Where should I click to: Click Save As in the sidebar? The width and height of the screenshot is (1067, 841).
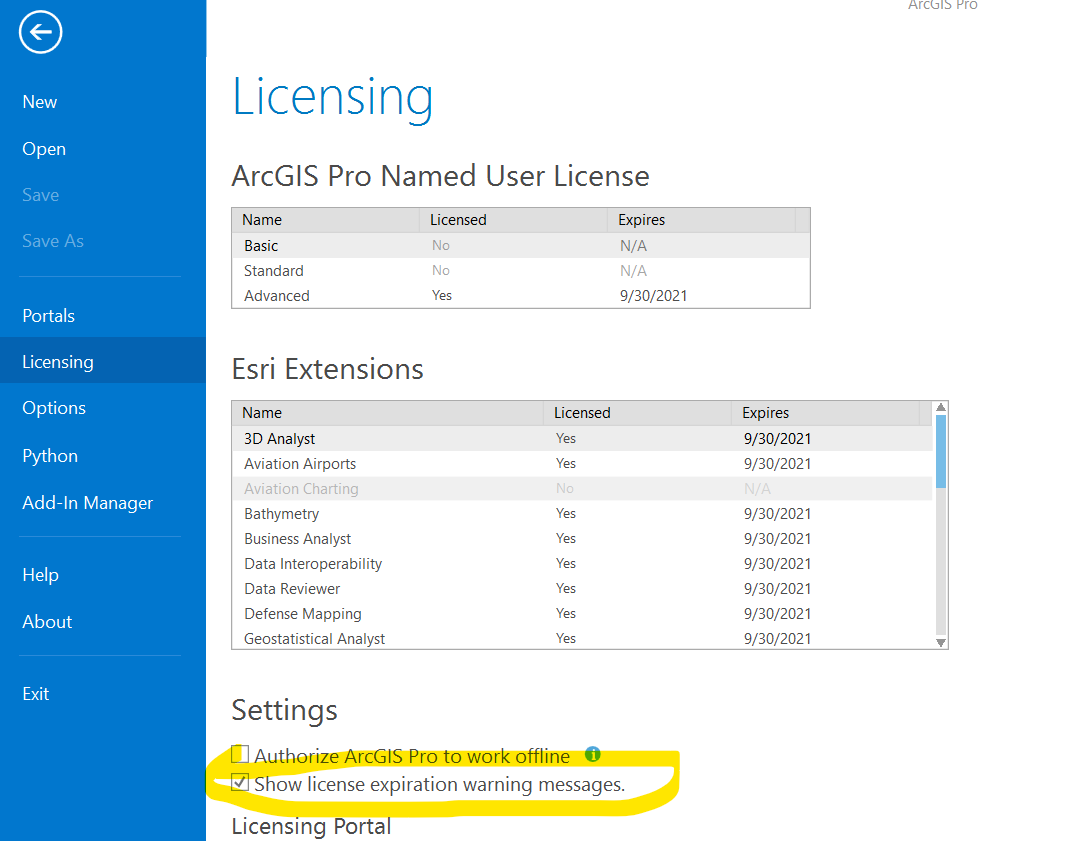pyautogui.click(x=54, y=240)
